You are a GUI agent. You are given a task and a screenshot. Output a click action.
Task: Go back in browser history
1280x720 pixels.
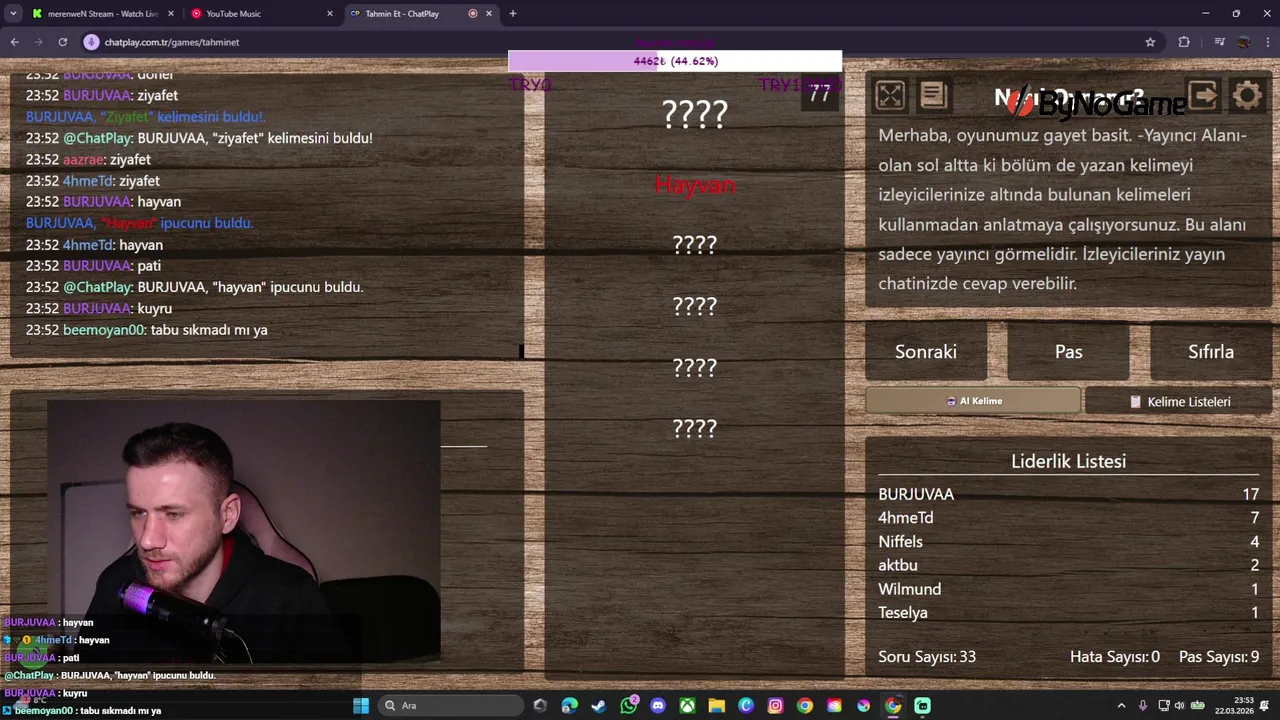pos(15,42)
